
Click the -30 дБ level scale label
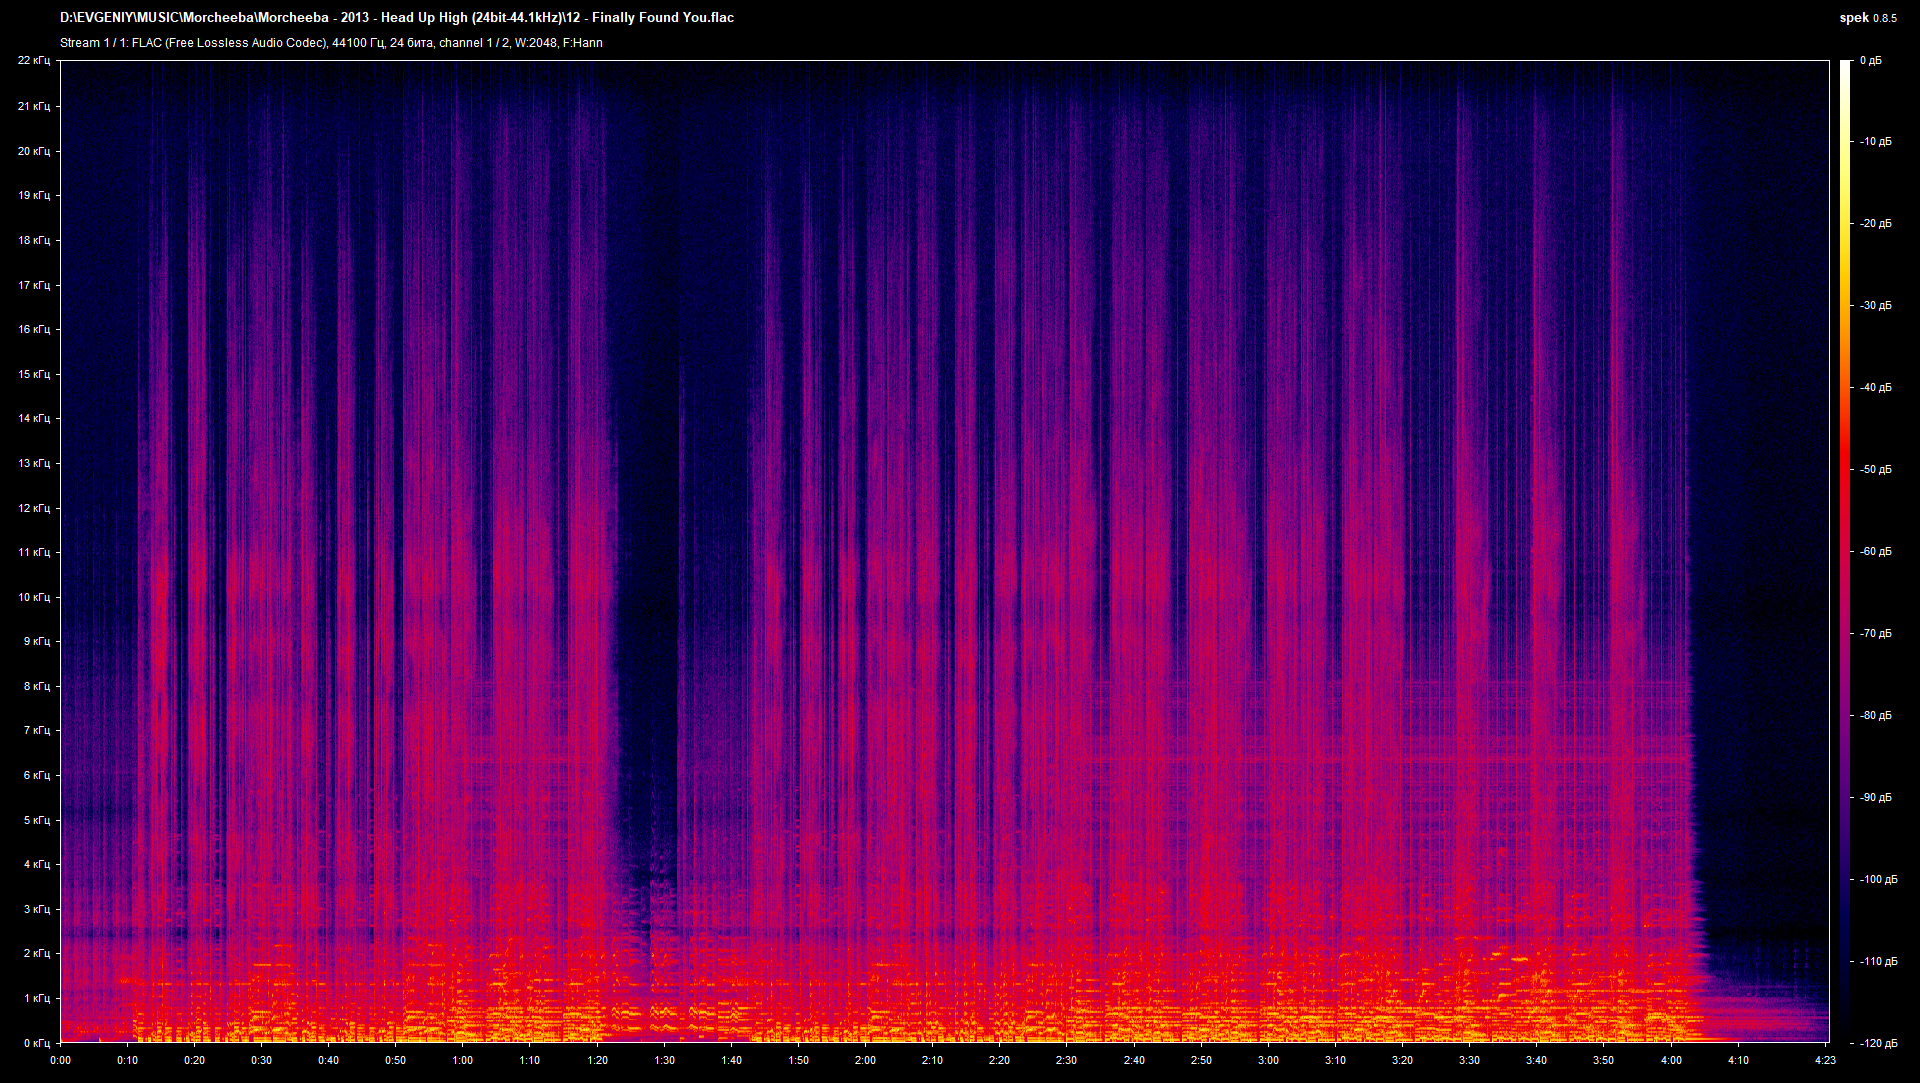tap(1876, 306)
